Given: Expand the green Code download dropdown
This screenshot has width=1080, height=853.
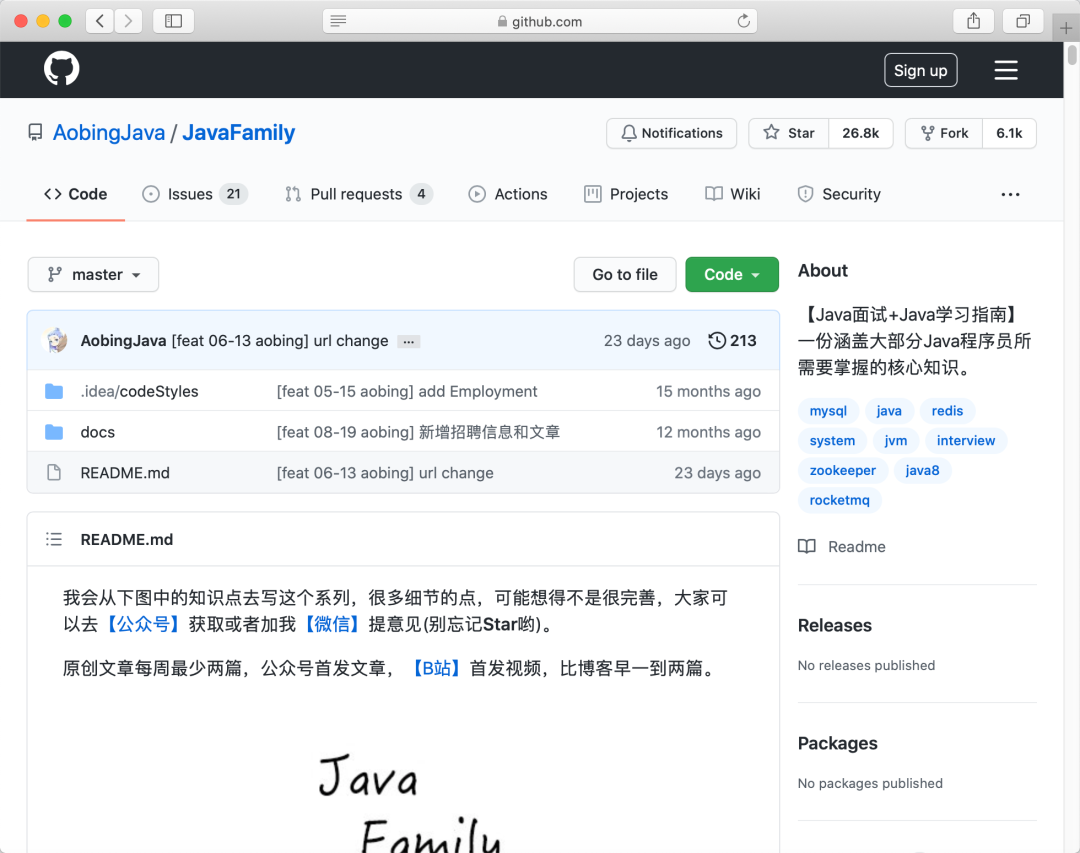Looking at the screenshot, I should [x=731, y=274].
